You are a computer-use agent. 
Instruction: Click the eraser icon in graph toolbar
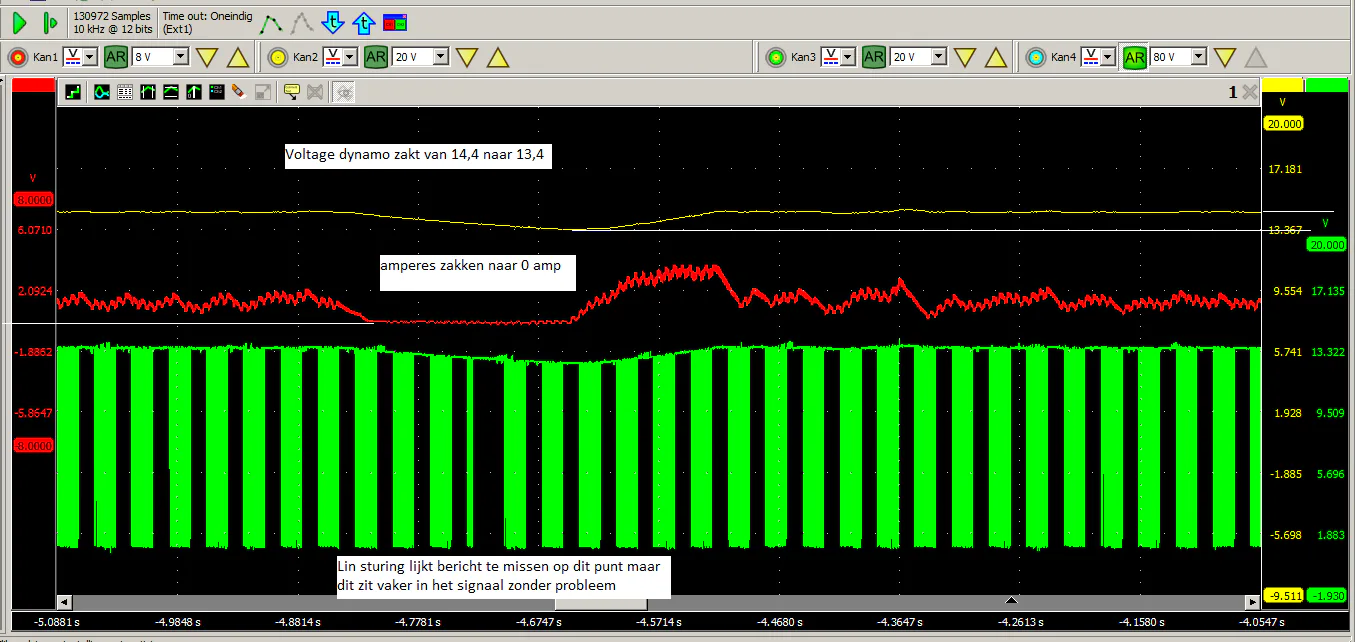pos(238,92)
